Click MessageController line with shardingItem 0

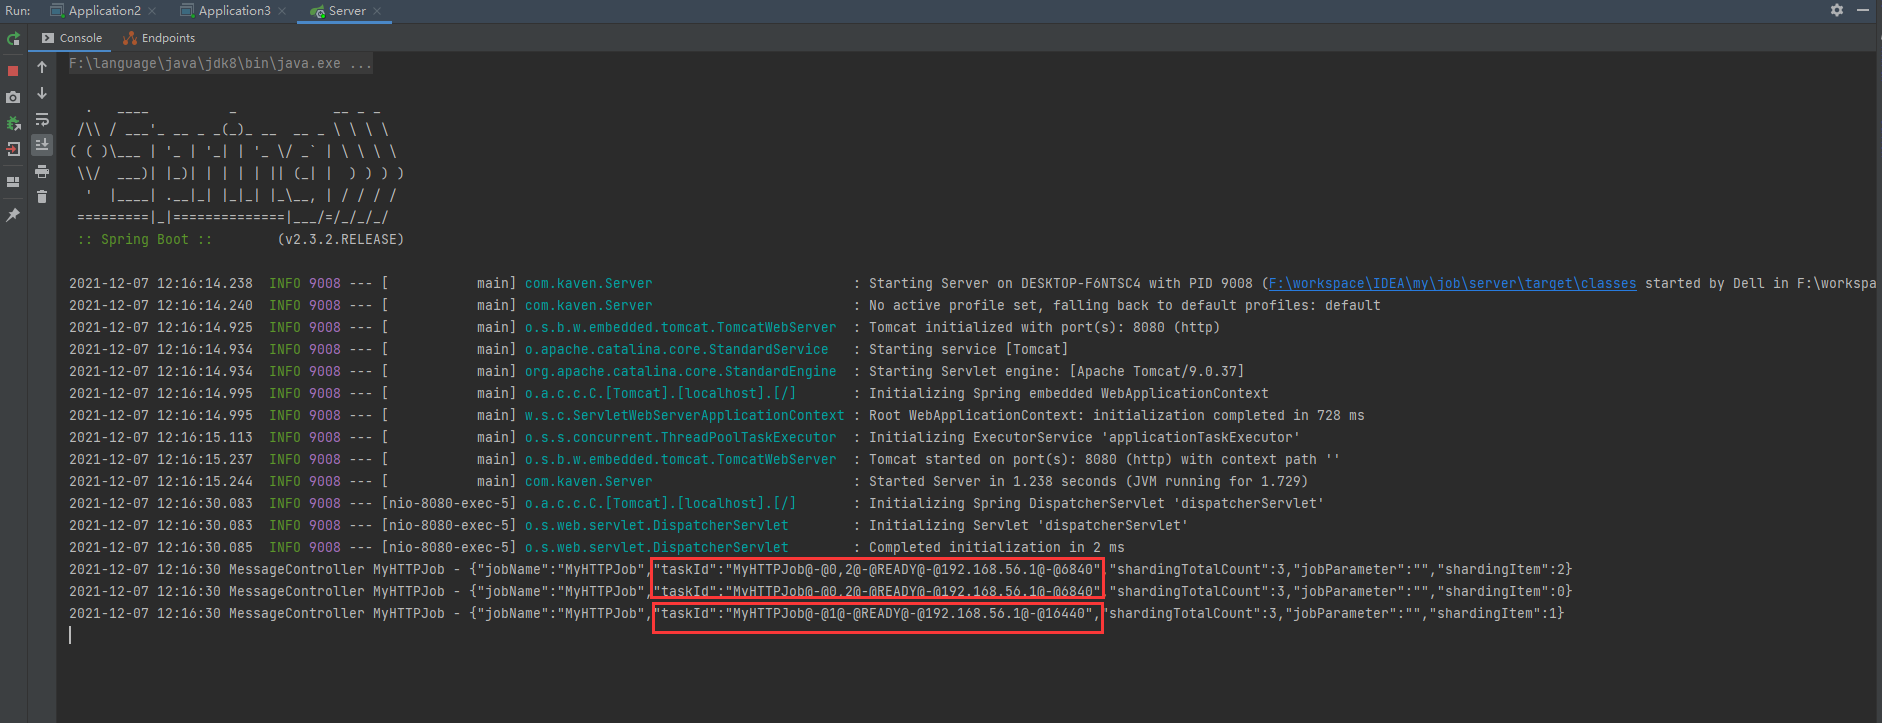click(x=820, y=592)
